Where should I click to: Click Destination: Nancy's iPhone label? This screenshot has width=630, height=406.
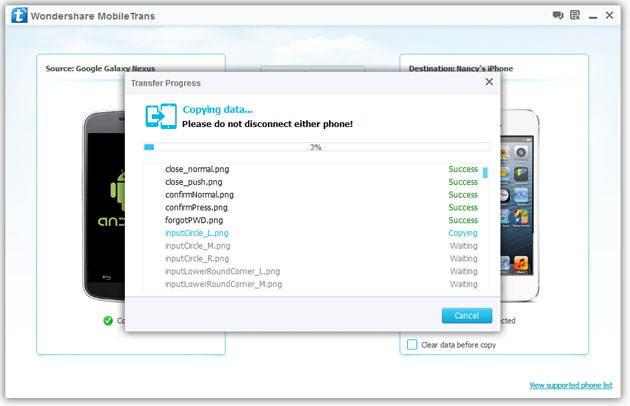click(x=461, y=68)
